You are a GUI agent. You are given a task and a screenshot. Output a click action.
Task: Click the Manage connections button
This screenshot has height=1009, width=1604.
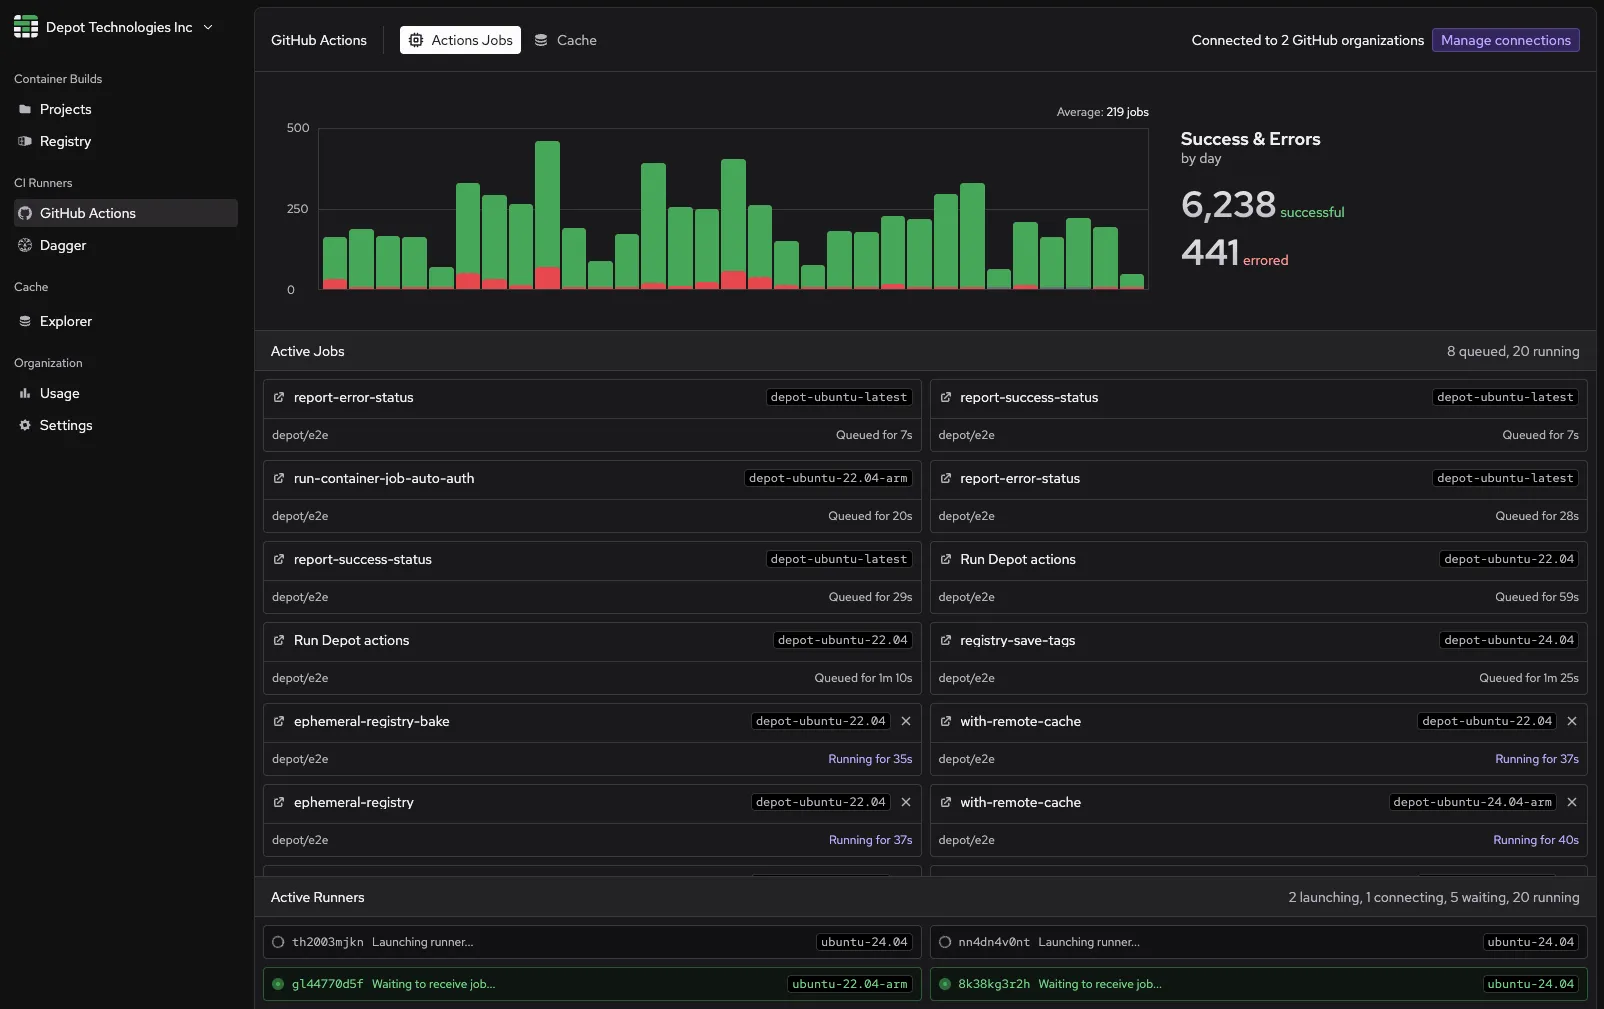tap(1505, 40)
